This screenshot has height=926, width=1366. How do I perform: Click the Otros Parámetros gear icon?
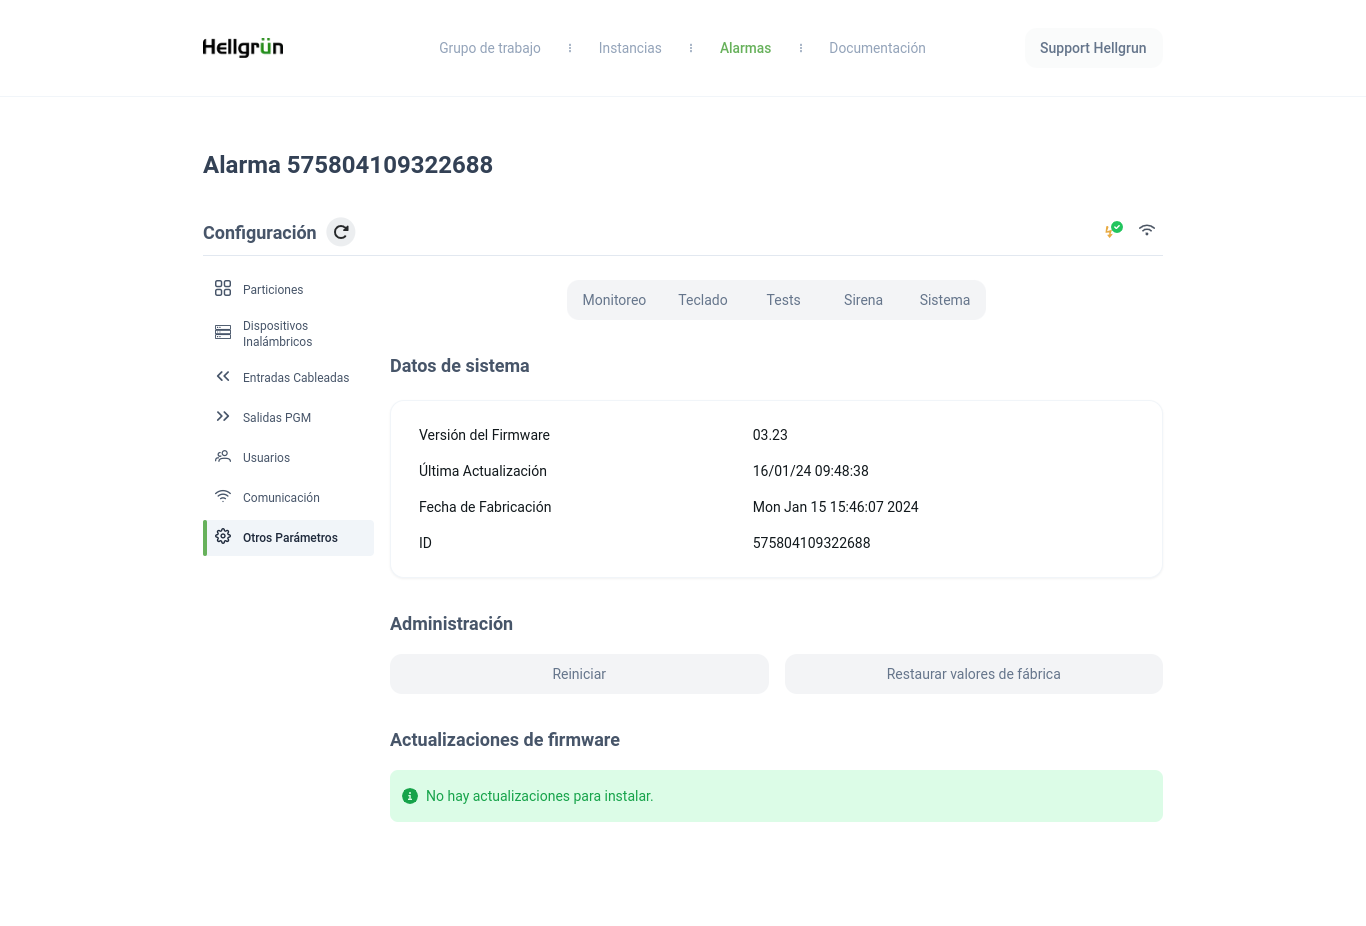223,537
